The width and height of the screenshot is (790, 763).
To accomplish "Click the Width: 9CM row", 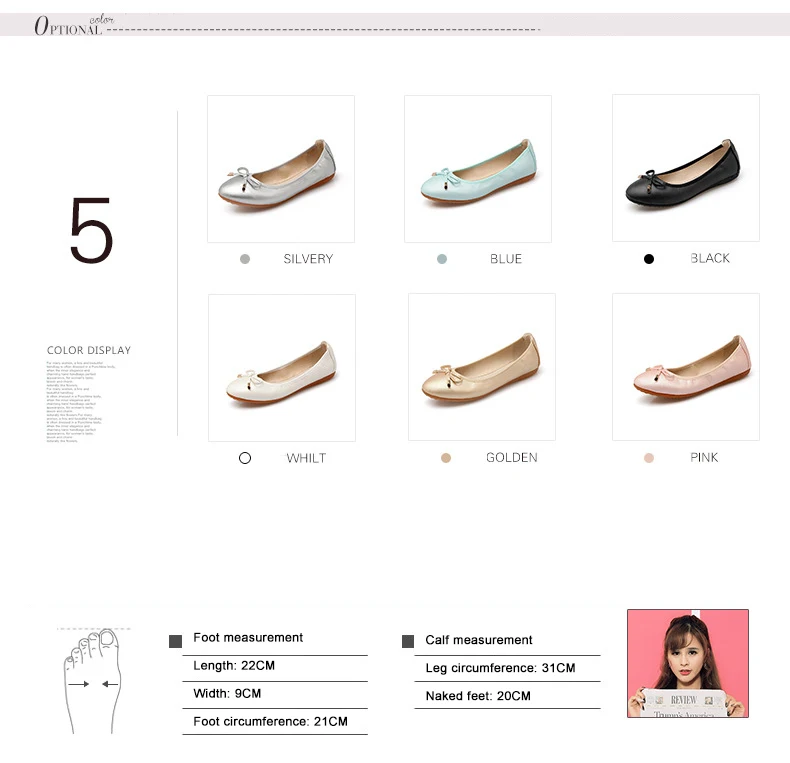I will 275,694.
